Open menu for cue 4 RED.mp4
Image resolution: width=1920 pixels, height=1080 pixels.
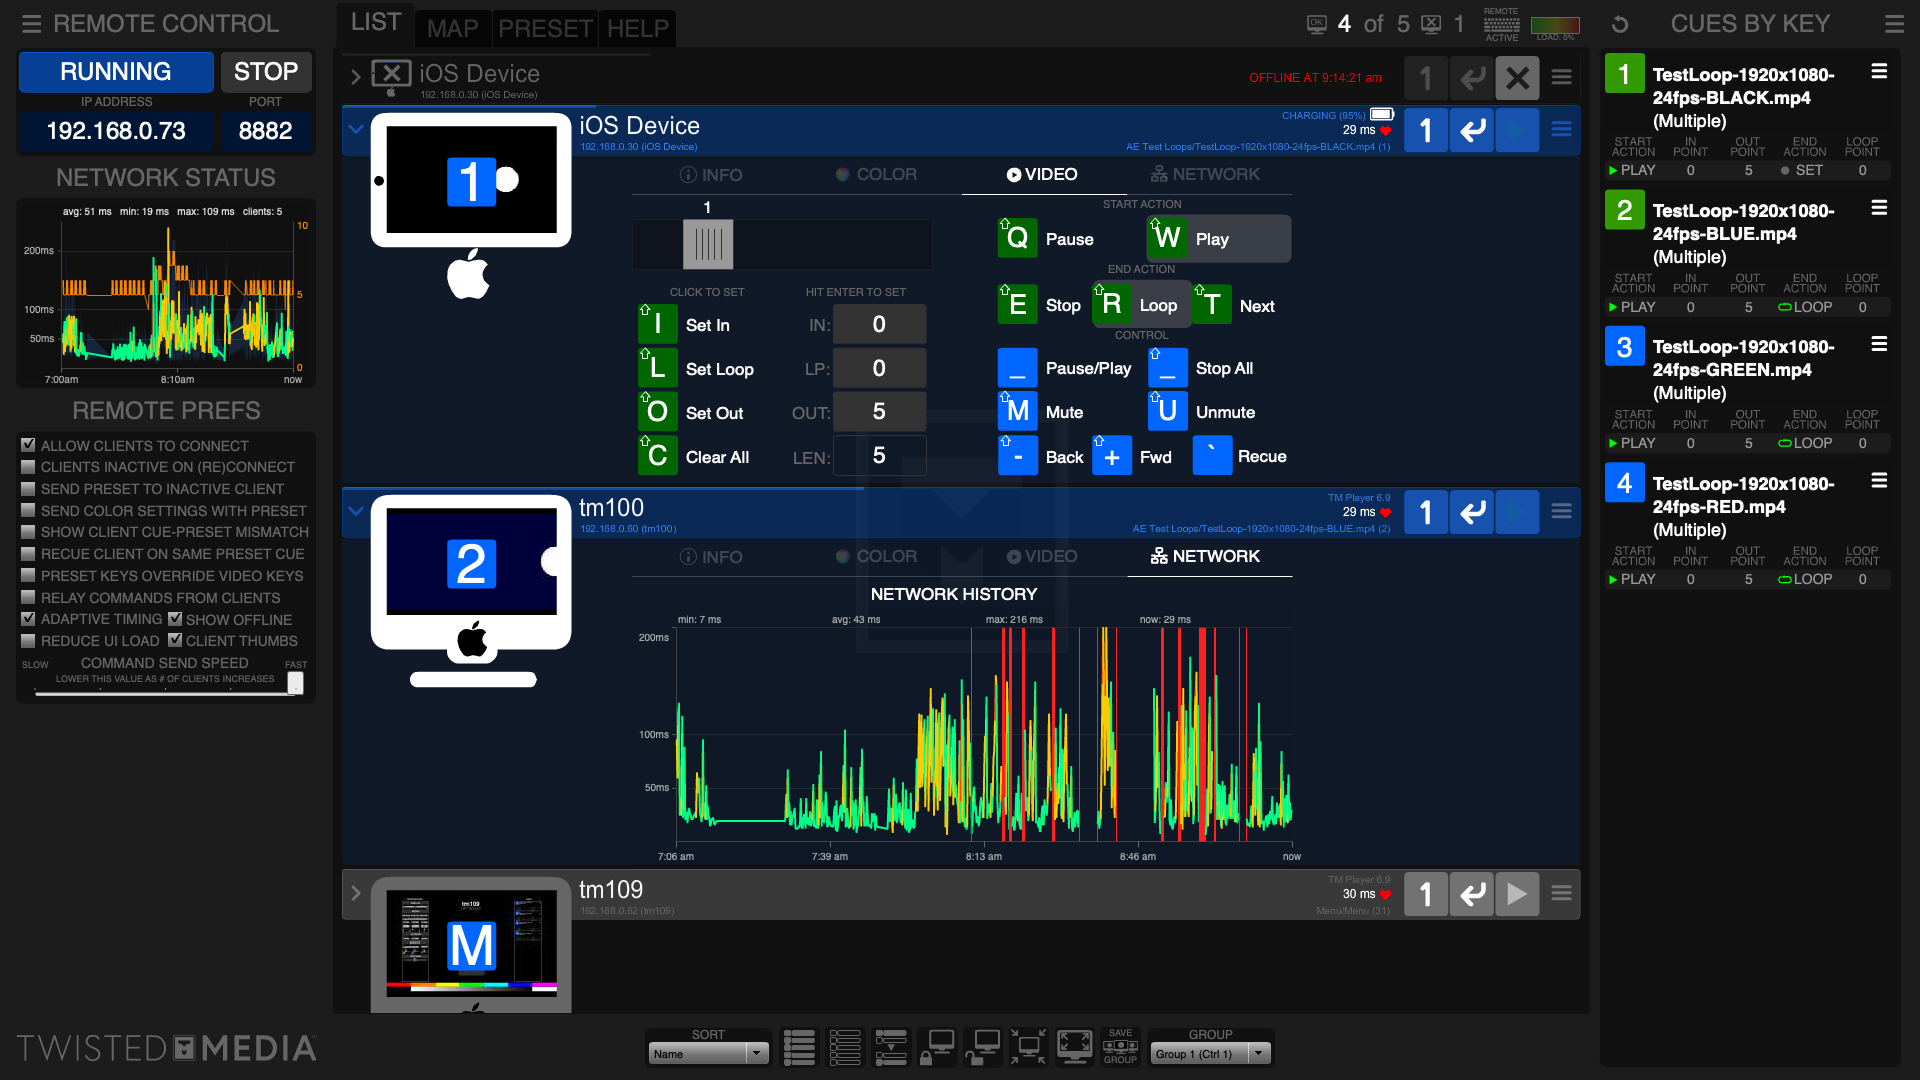[1879, 481]
